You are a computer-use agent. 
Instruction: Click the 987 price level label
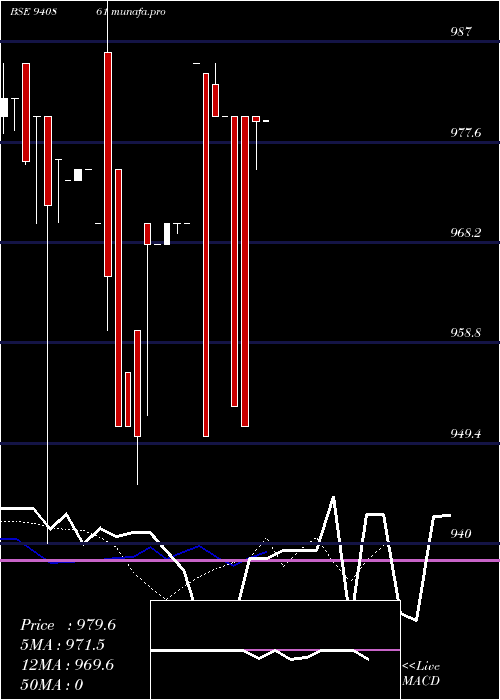point(462,32)
